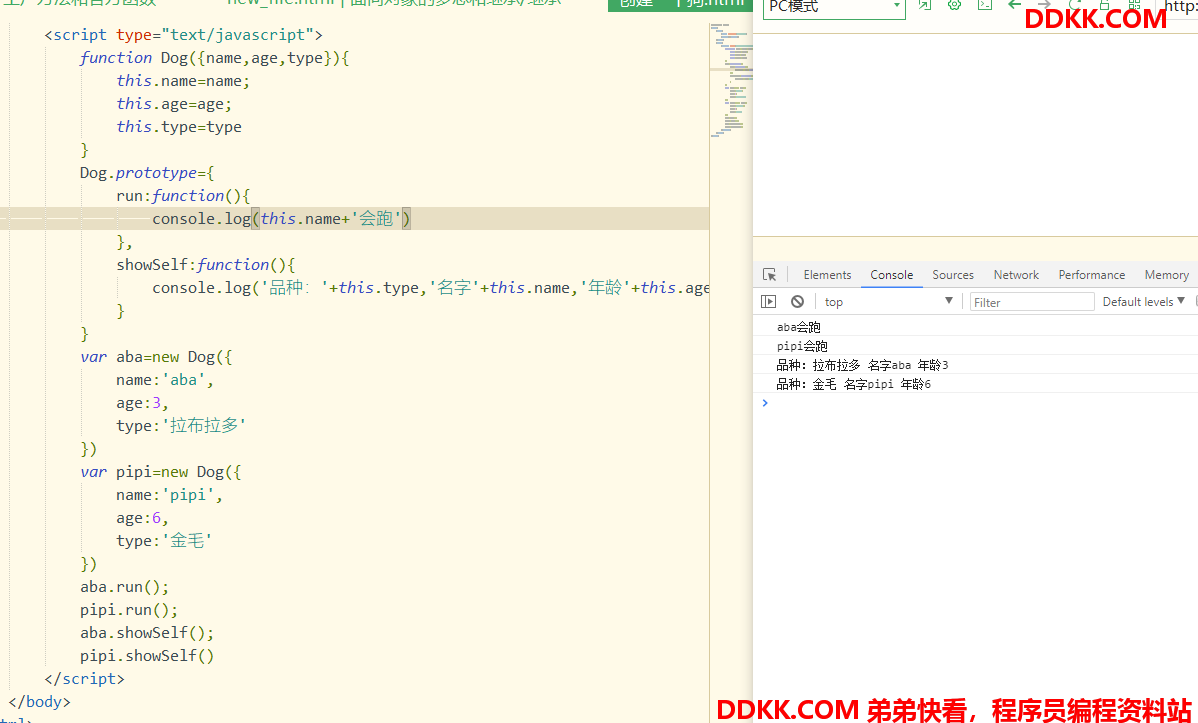
Task: Click the 'this.age=age;' code line
Action: click(x=174, y=104)
